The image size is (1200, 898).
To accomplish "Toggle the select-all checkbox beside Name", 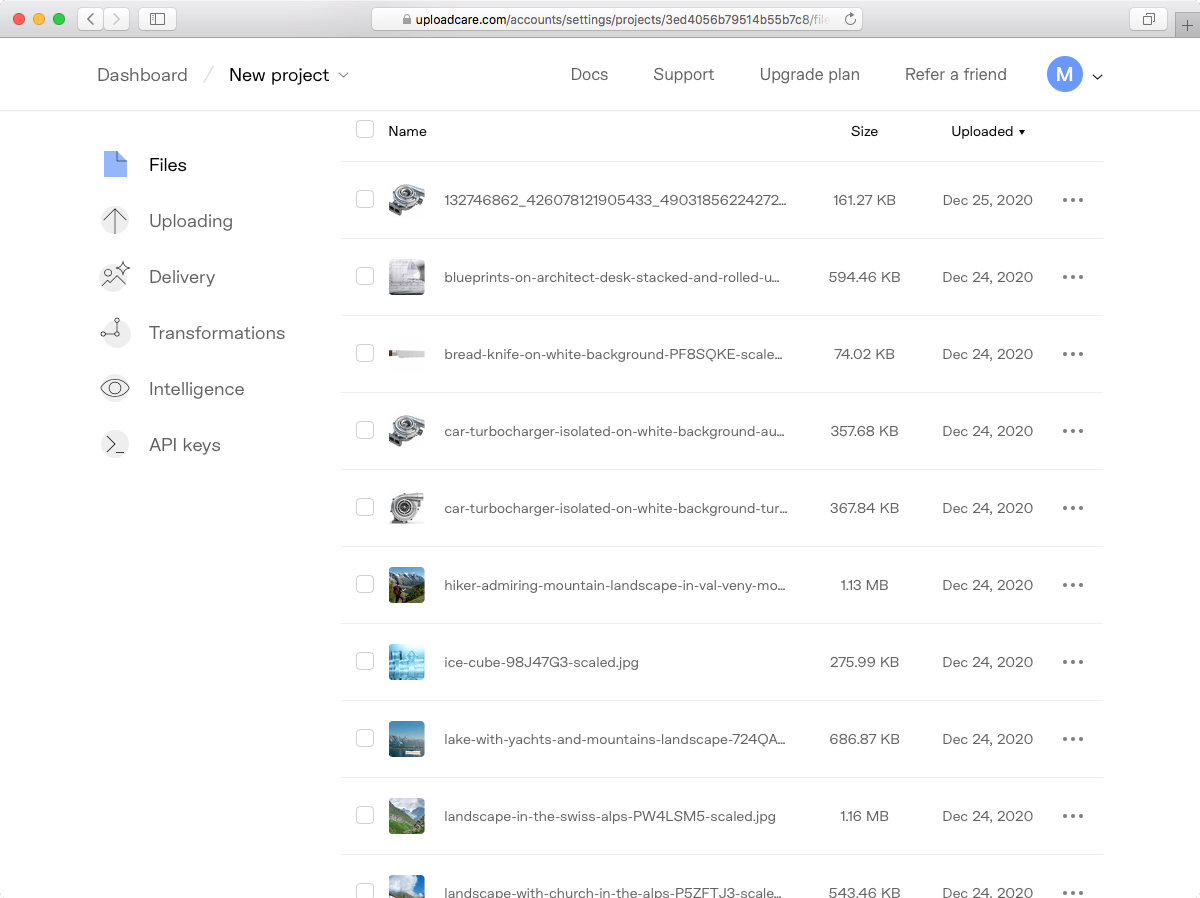I will coord(365,129).
